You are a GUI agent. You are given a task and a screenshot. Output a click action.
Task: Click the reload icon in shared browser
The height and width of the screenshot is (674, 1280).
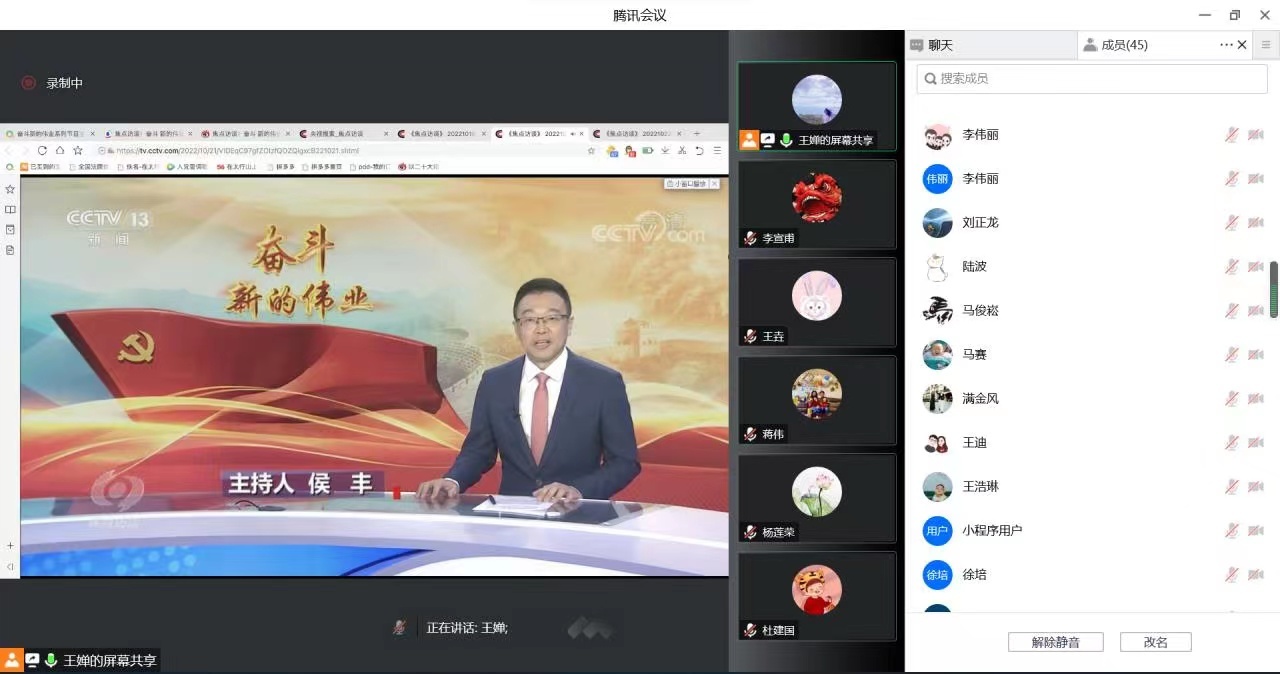click(x=42, y=150)
